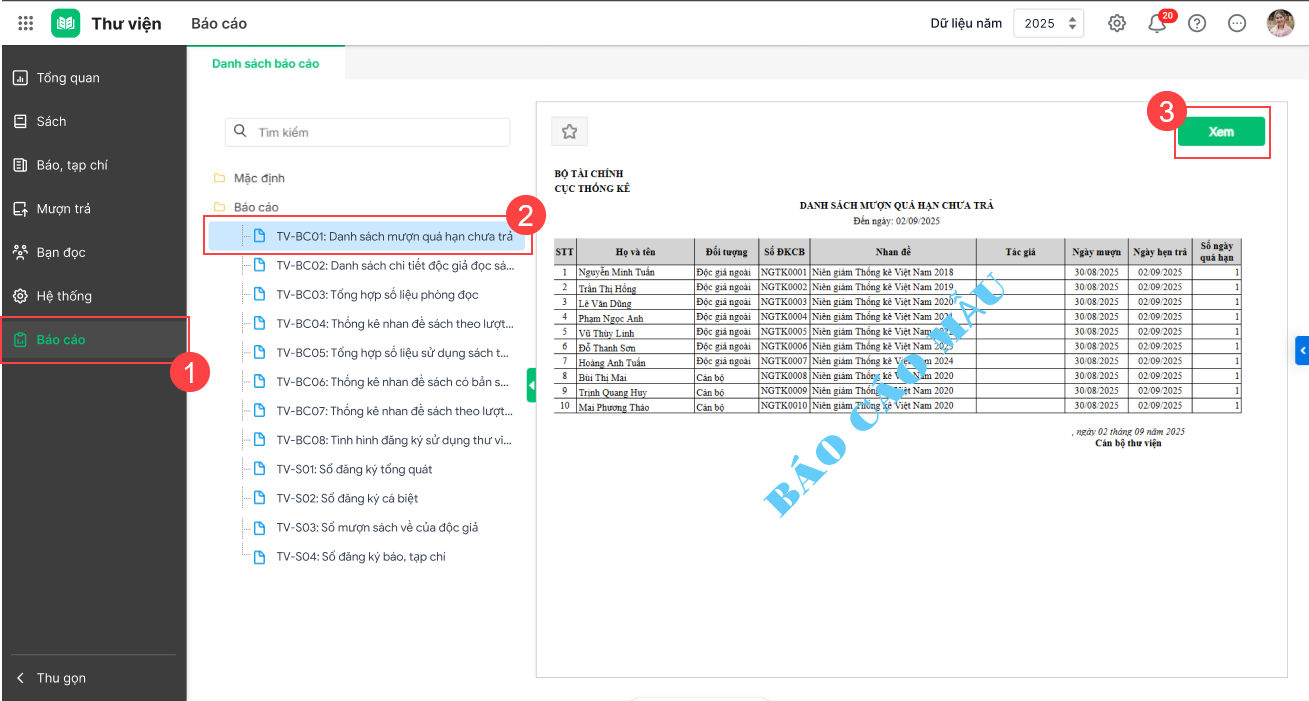This screenshot has width=1309, height=701.
Task: Open notifications bell with 20 badge
Action: coord(1158,22)
